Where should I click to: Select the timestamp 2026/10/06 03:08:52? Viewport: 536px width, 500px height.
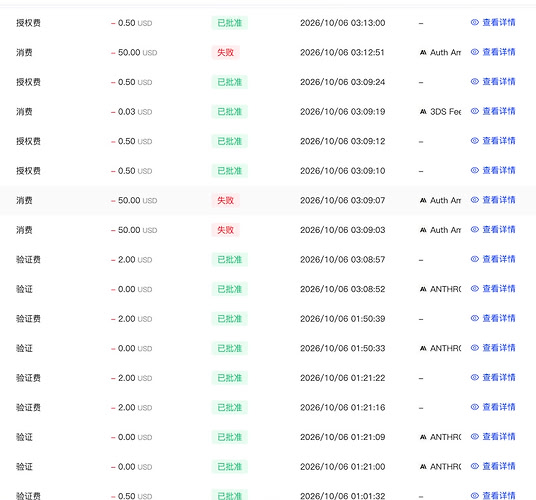pos(343,289)
